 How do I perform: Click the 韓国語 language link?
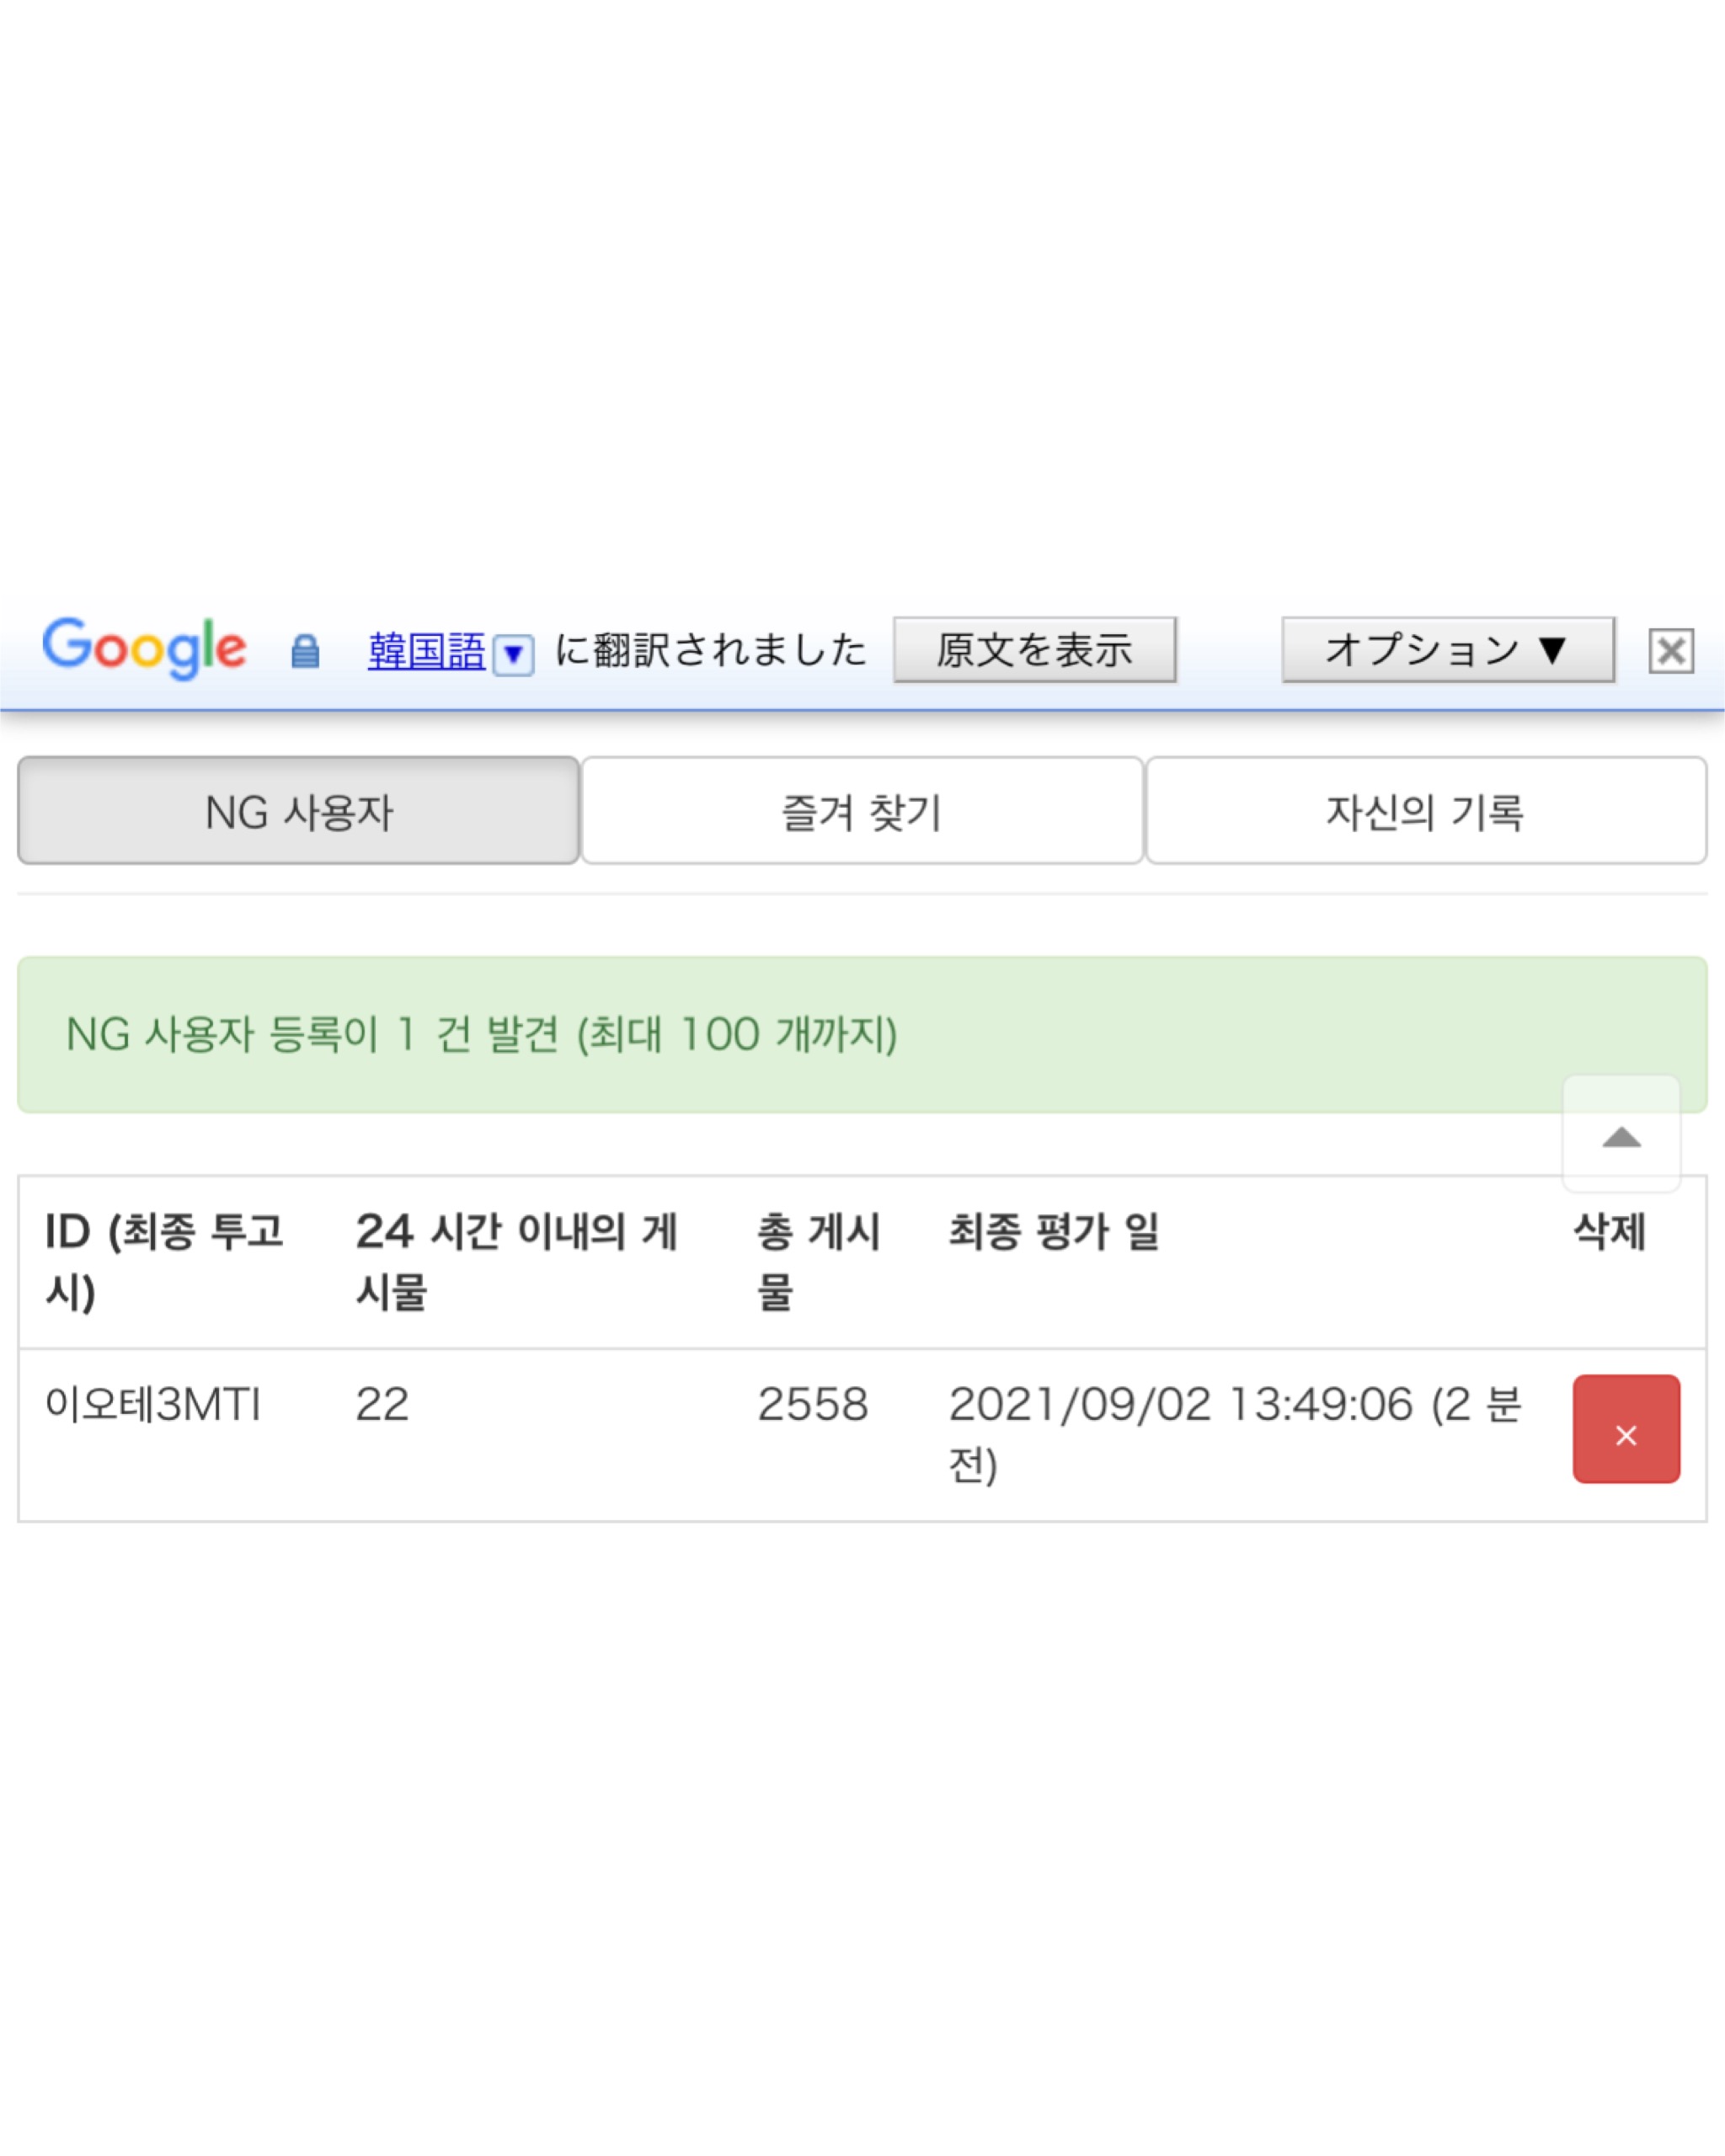pos(426,651)
